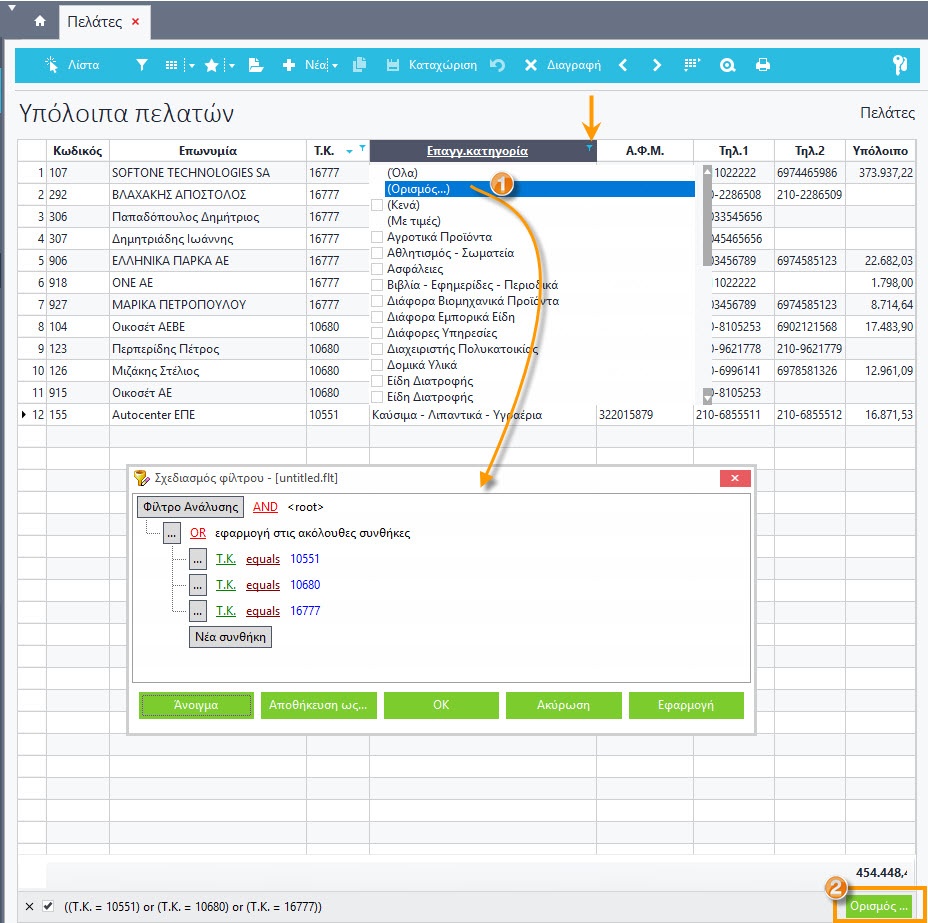
Task: Click the equals operator for T.K. 10680
Action: coord(263,585)
